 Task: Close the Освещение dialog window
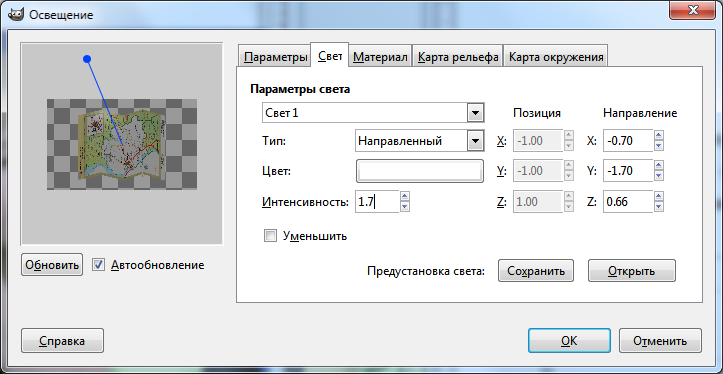[x=692, y=9]
